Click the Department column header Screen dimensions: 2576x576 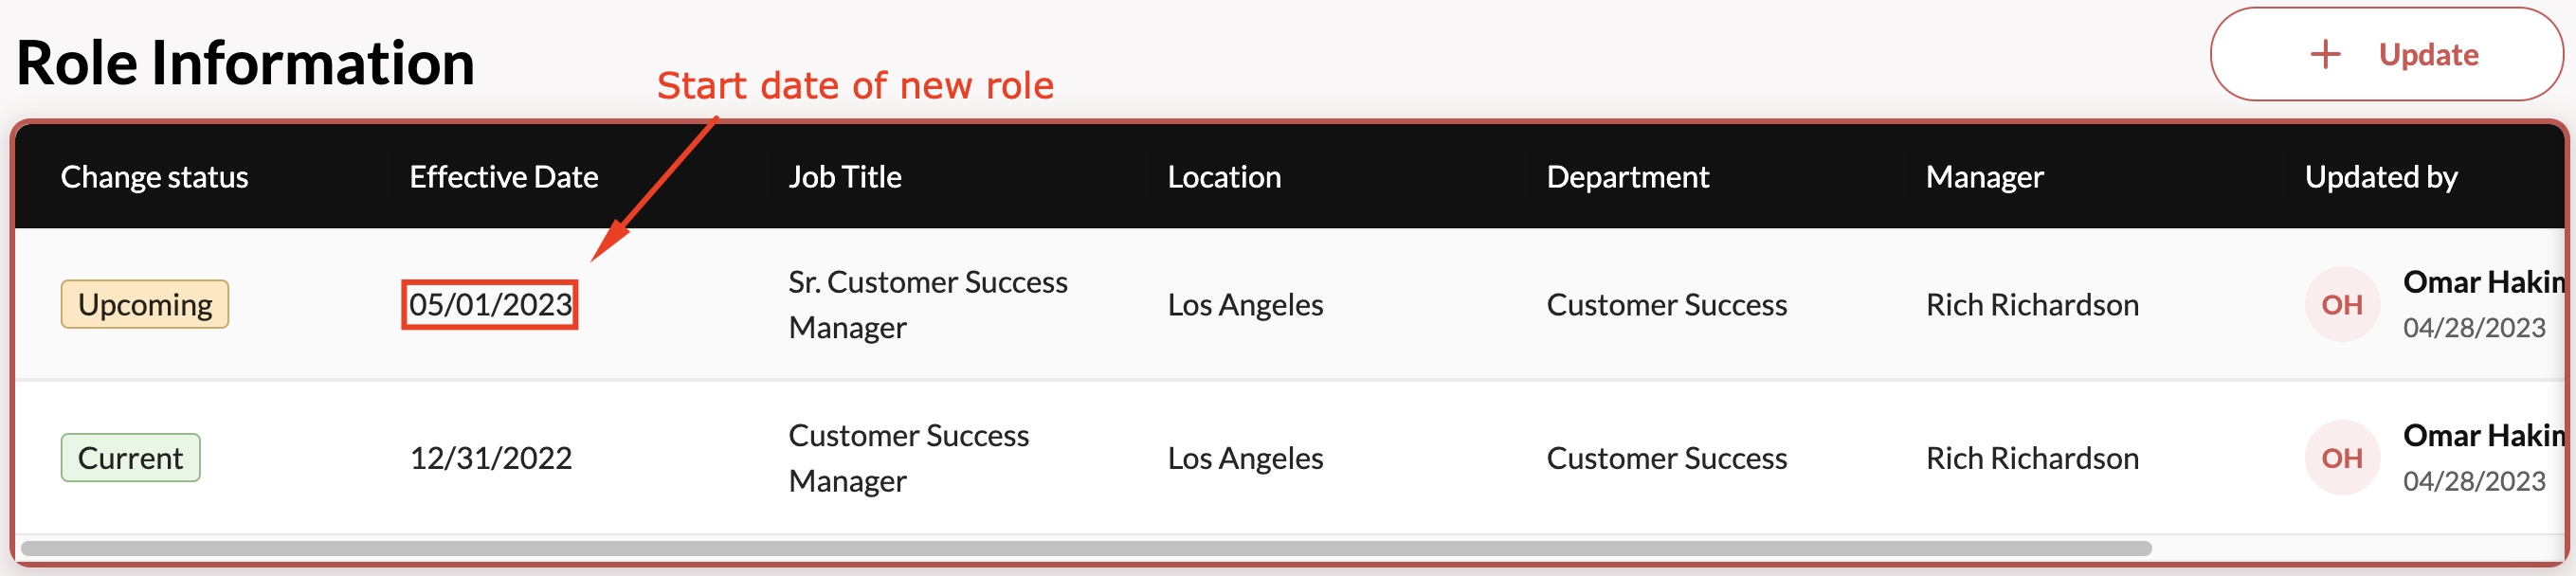[1627, 177]
